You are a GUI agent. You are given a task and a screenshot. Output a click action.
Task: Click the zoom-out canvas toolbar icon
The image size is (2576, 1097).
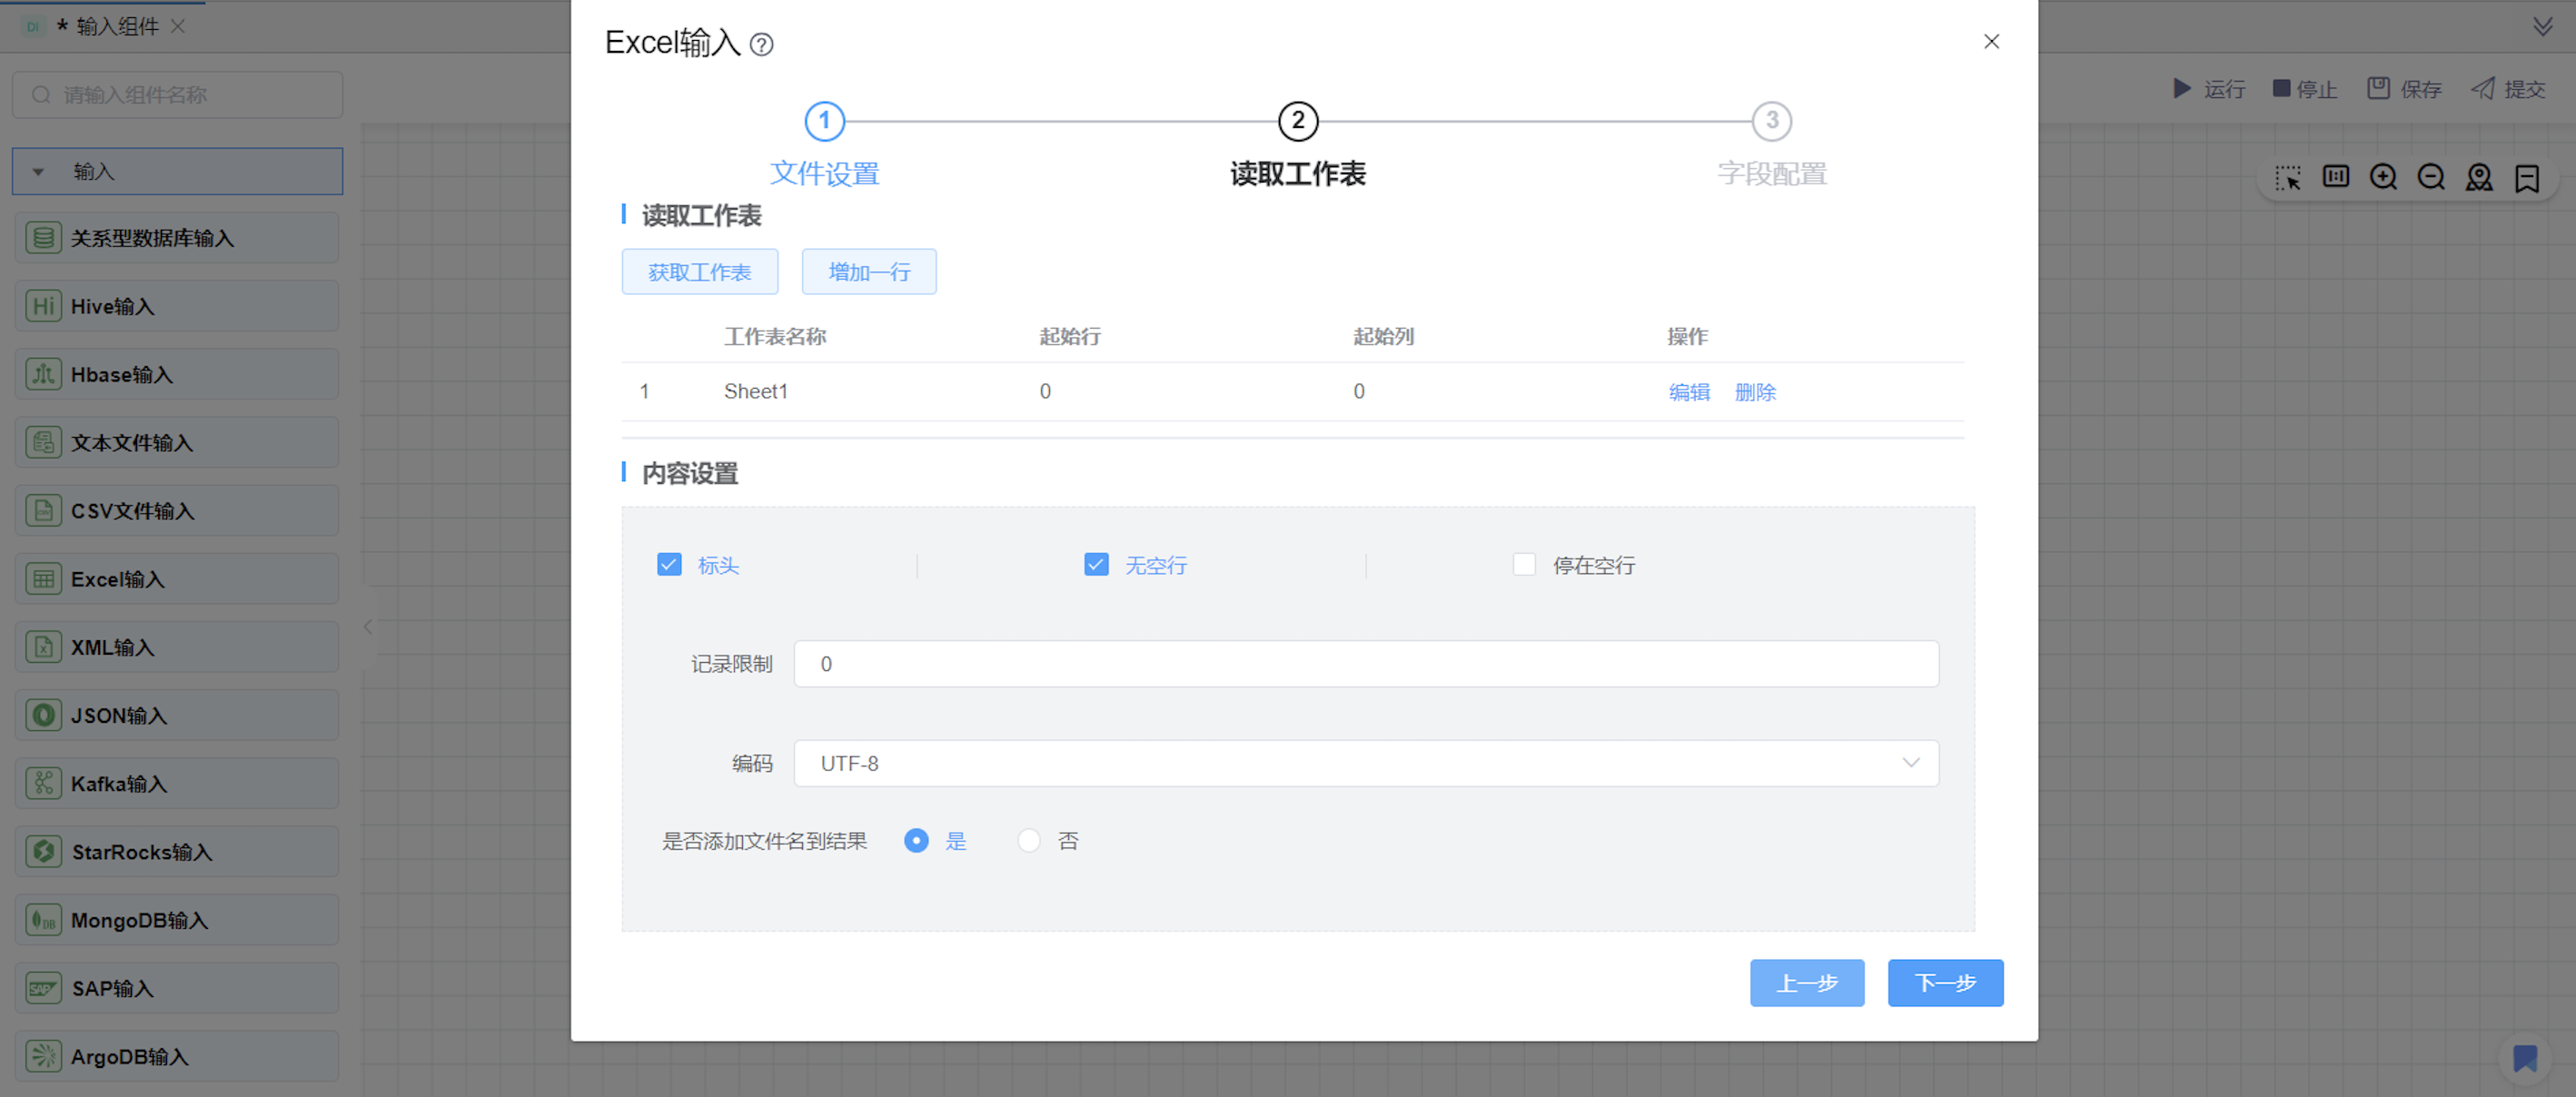tap(2430, 178)
